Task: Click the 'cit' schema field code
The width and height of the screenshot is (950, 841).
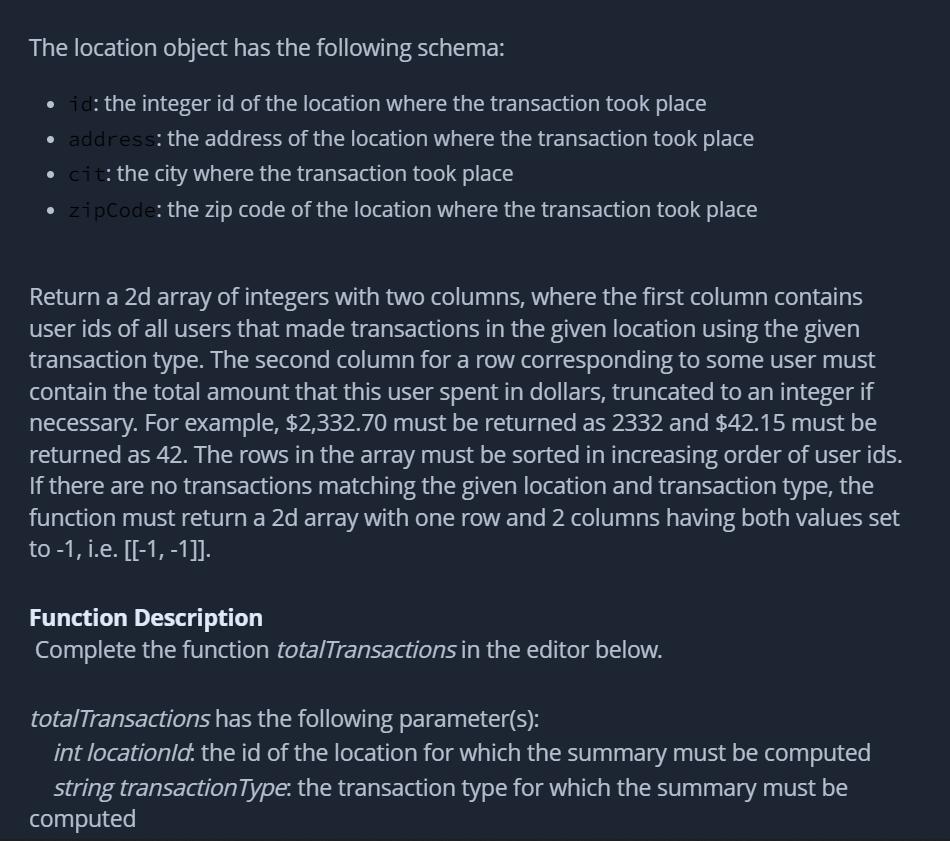Action: [x=87, y=175]
